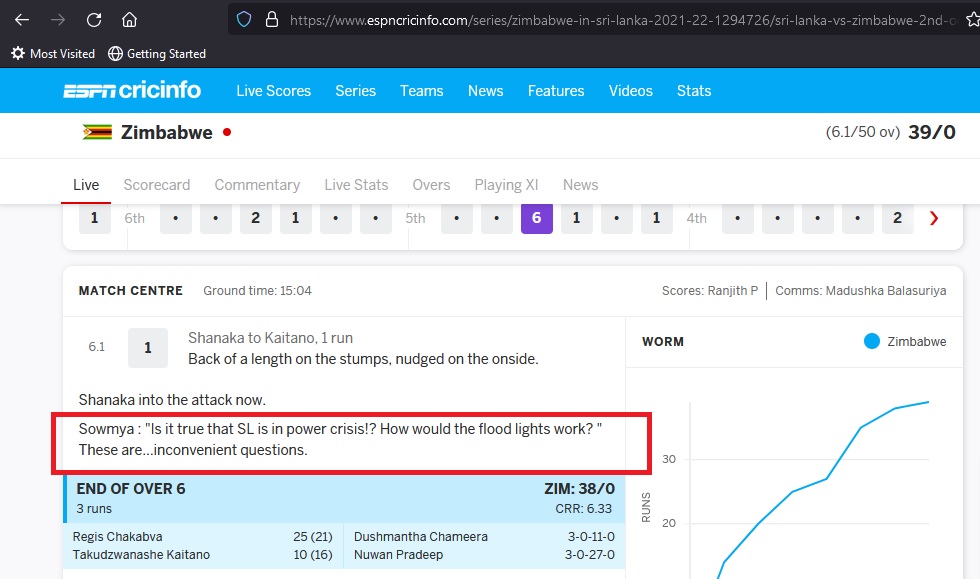
Task: Switch to the Commentary tab
Action: (257, 185)
